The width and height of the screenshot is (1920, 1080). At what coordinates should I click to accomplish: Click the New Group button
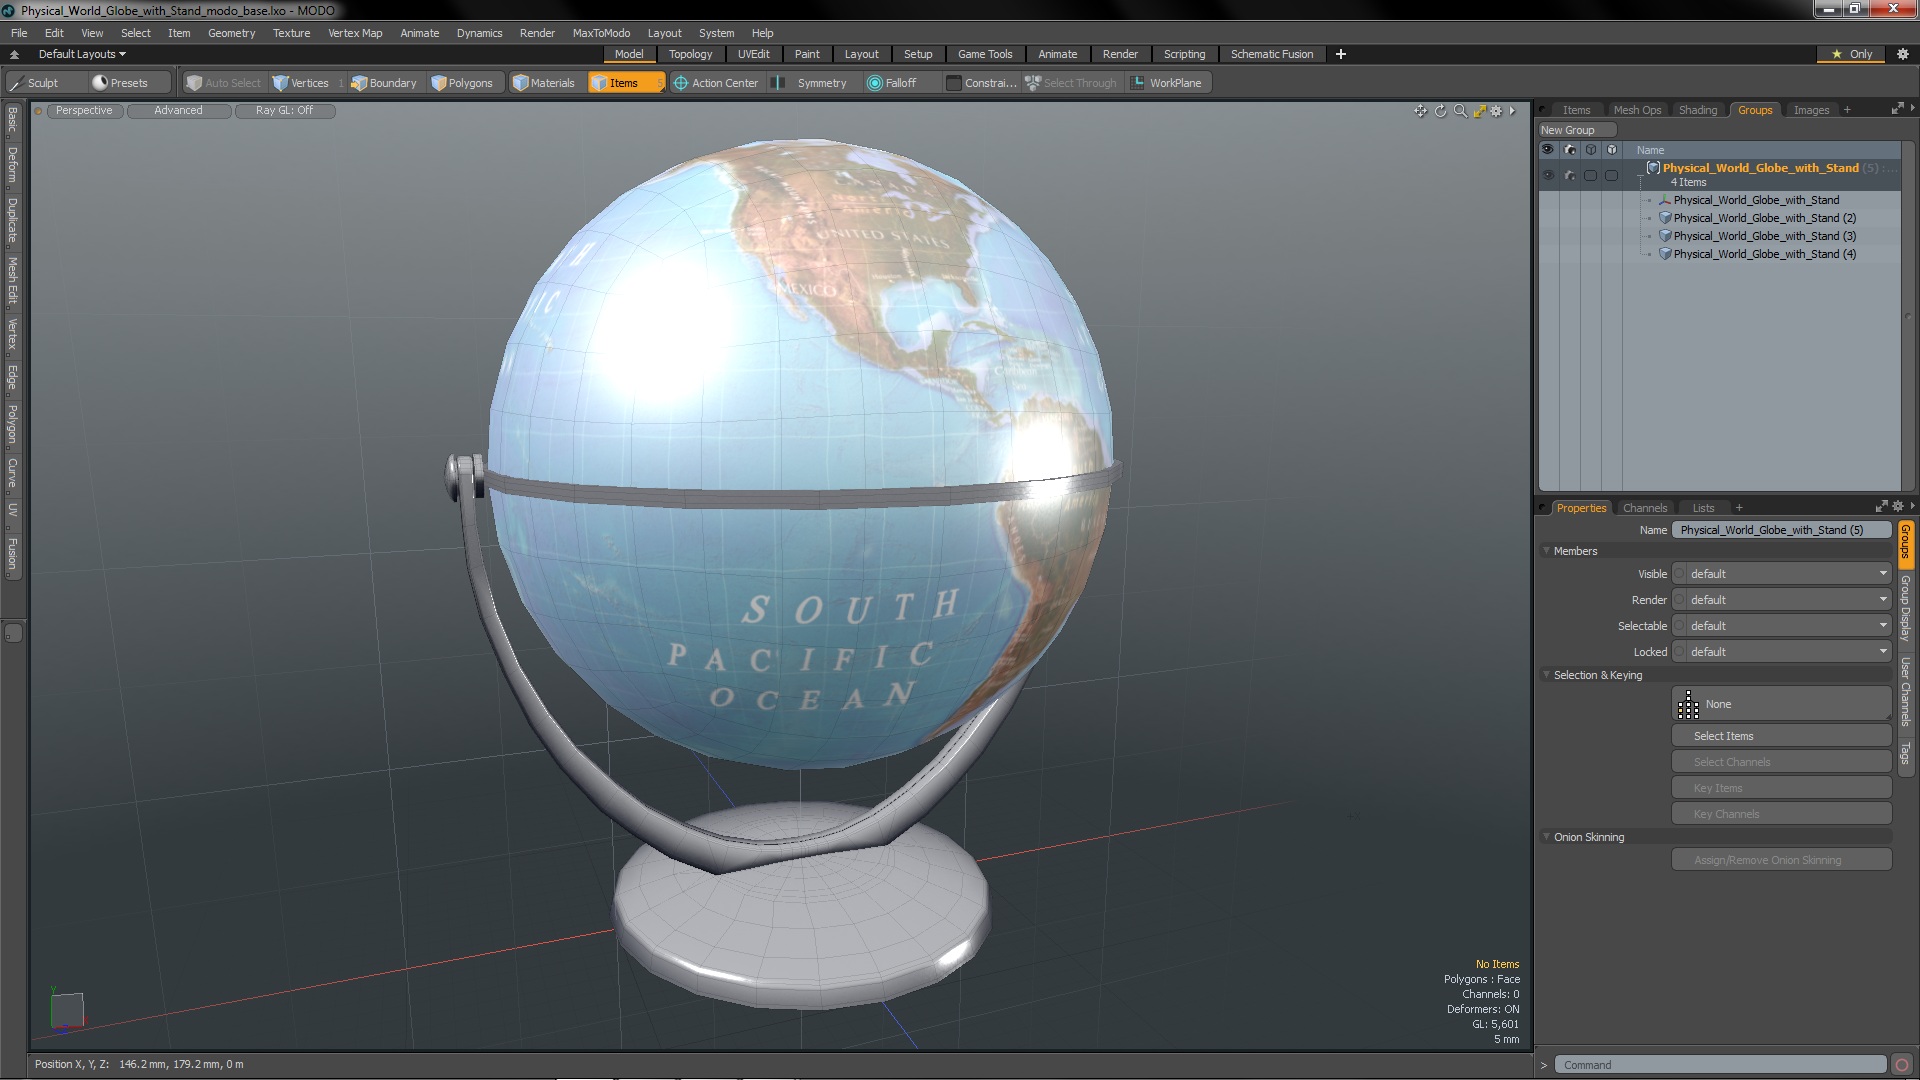[1576, 130]
